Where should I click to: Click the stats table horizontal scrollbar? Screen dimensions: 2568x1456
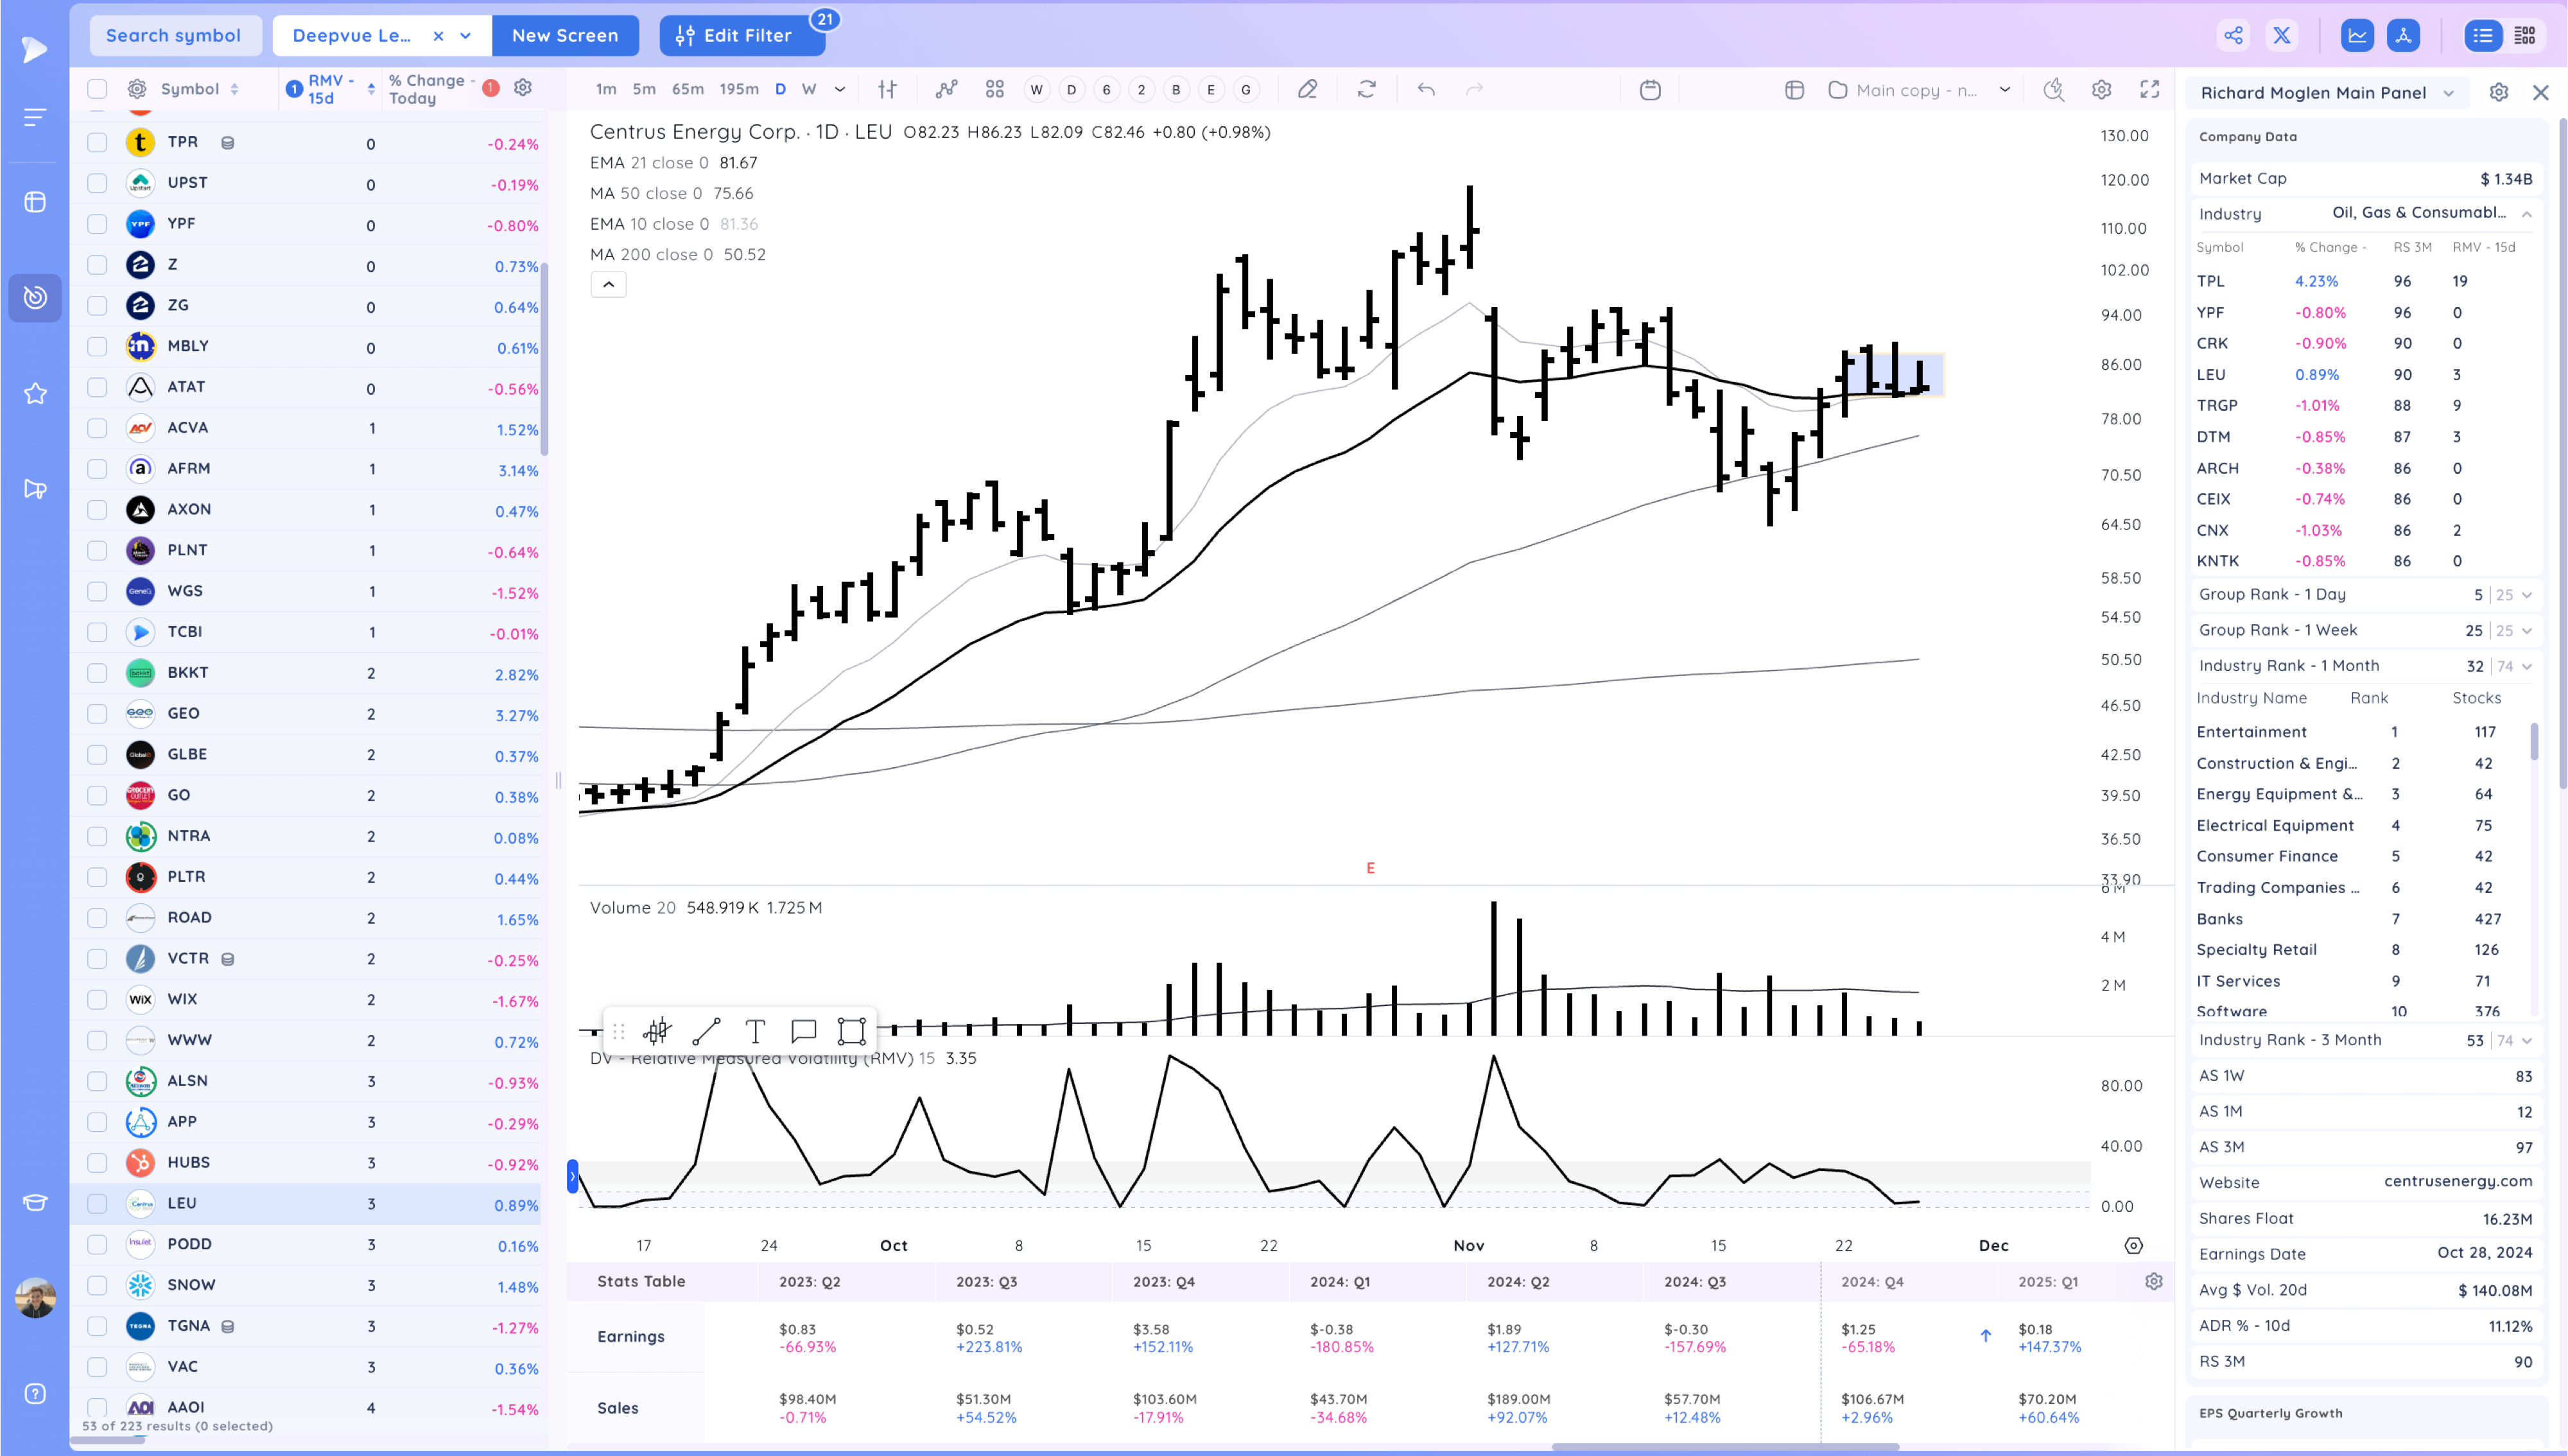click(1725, 1447)
